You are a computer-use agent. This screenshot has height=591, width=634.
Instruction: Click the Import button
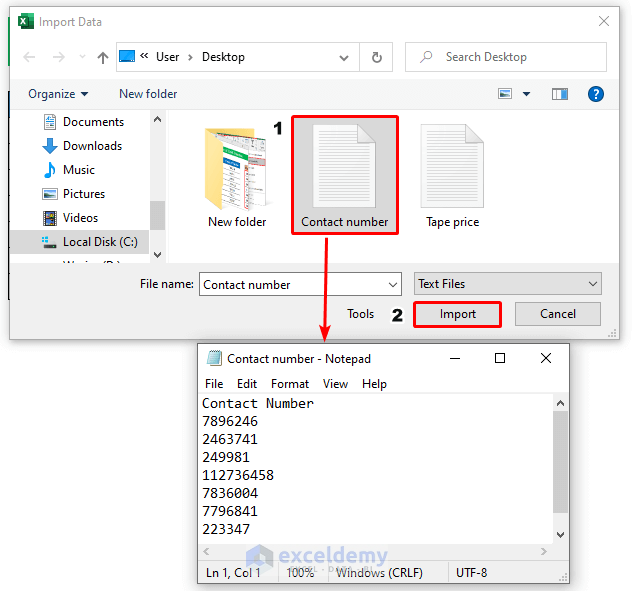[458, 314]
